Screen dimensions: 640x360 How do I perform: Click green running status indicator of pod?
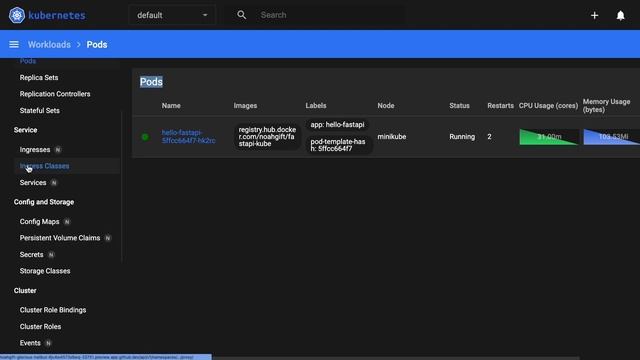click(x=145, y=137)
